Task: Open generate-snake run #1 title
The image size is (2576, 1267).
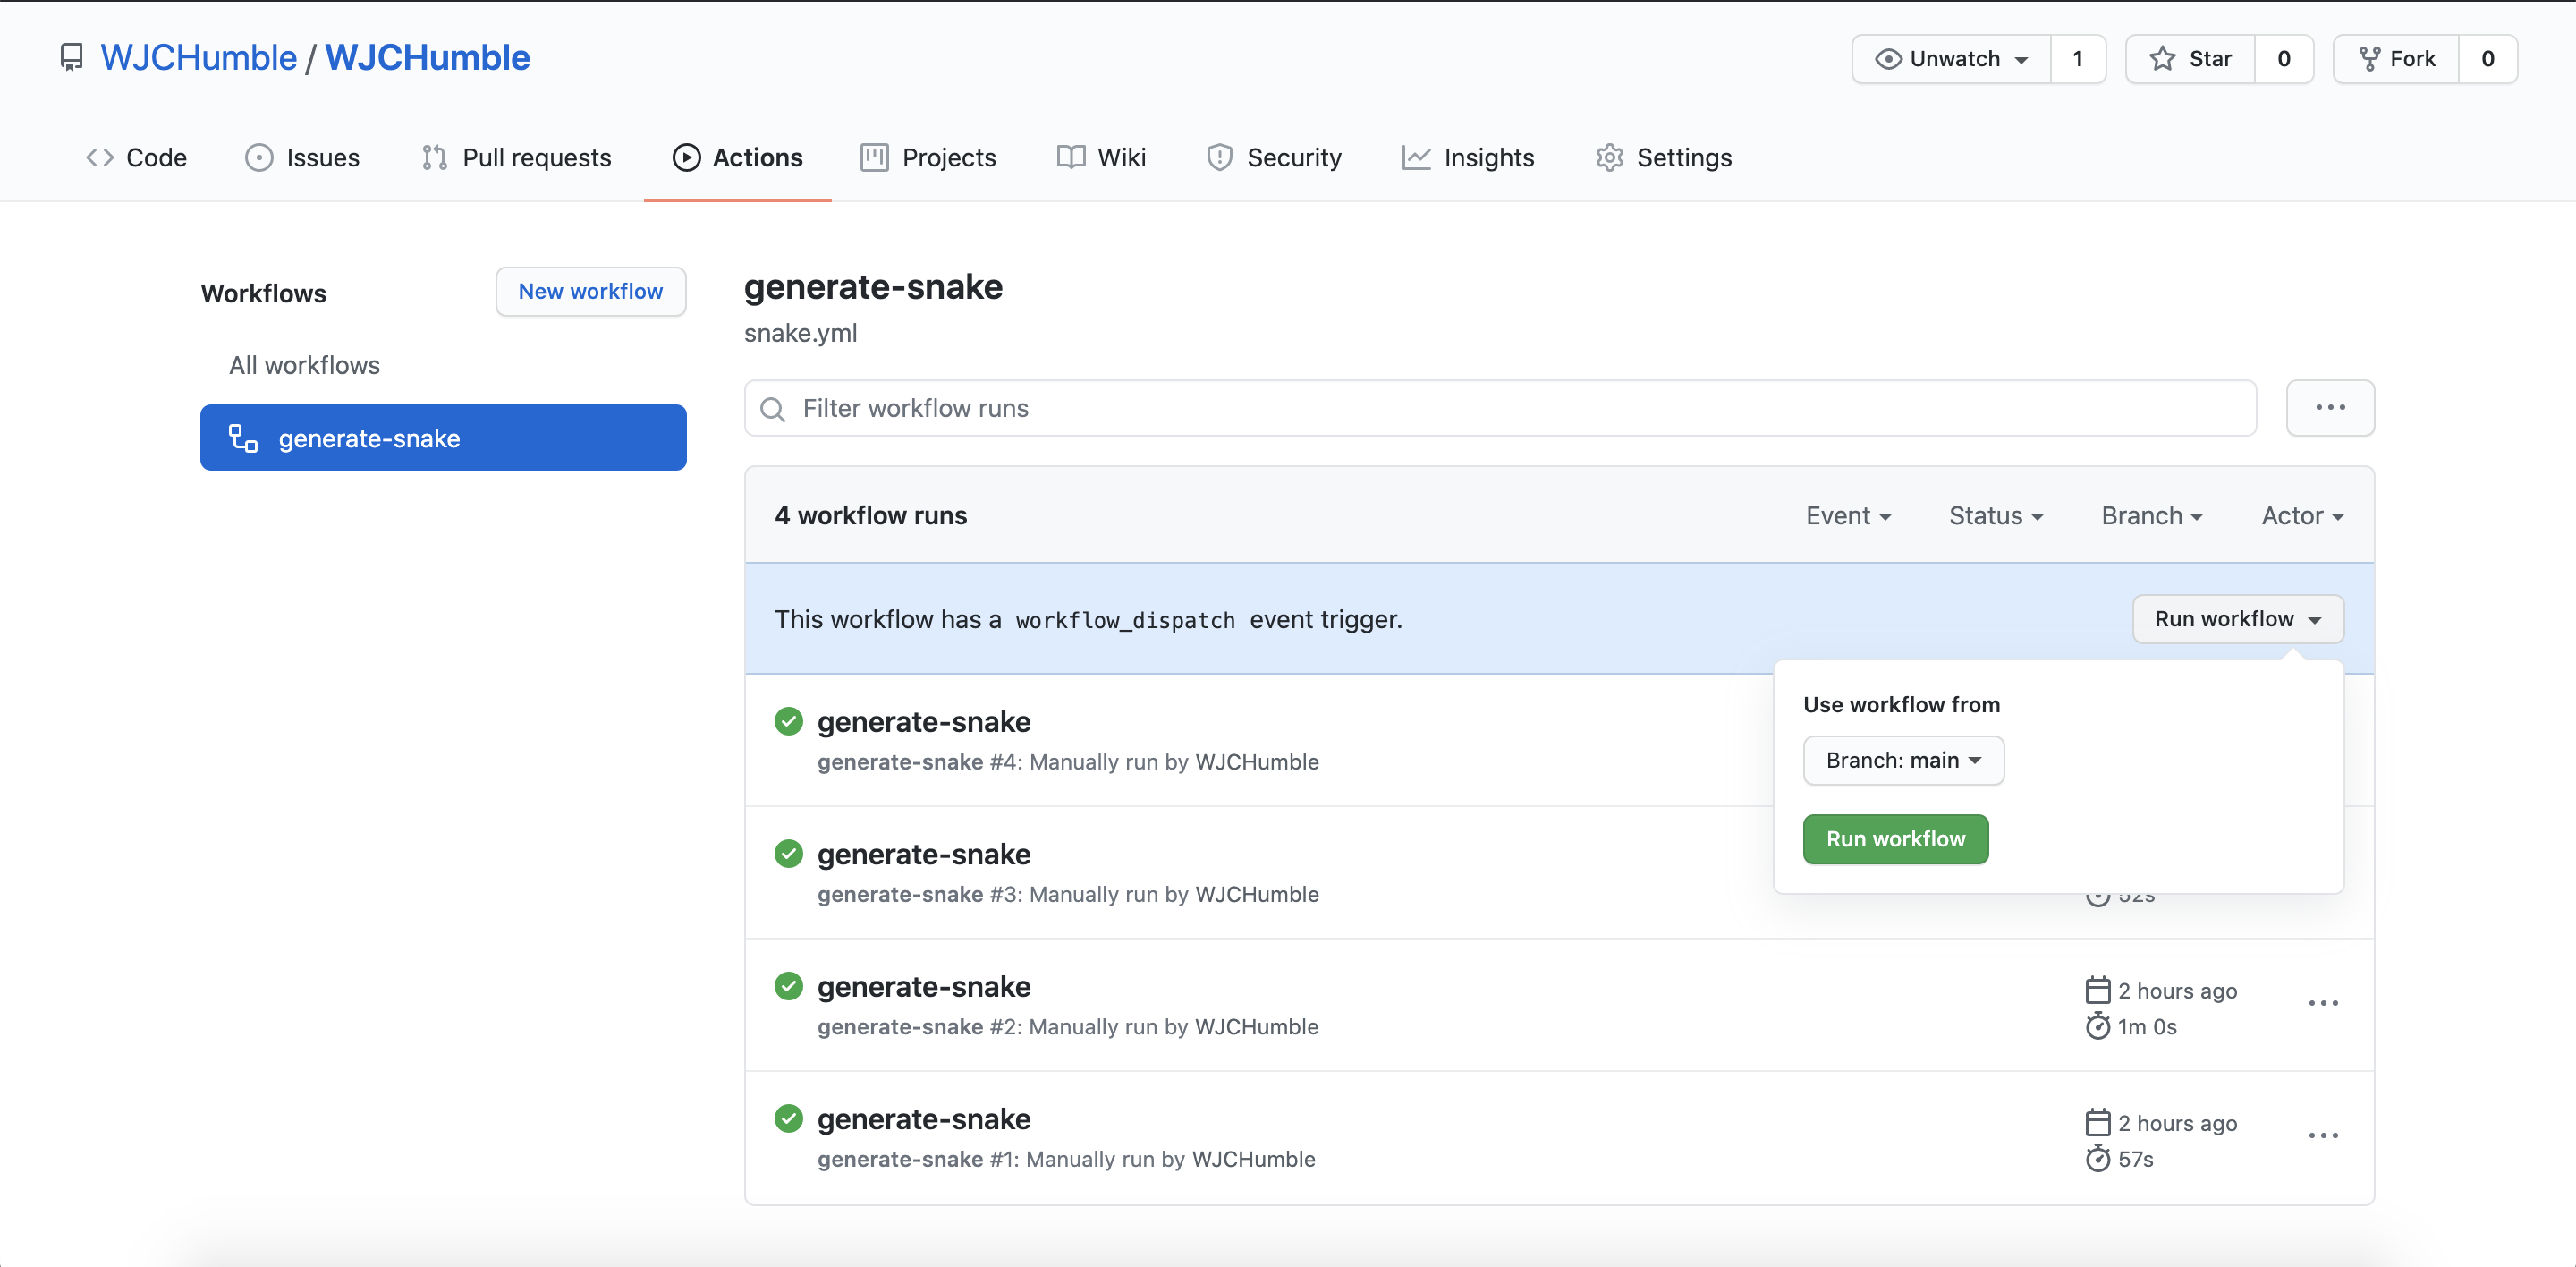Action: pyautogui.click(x=924, y=1119)
